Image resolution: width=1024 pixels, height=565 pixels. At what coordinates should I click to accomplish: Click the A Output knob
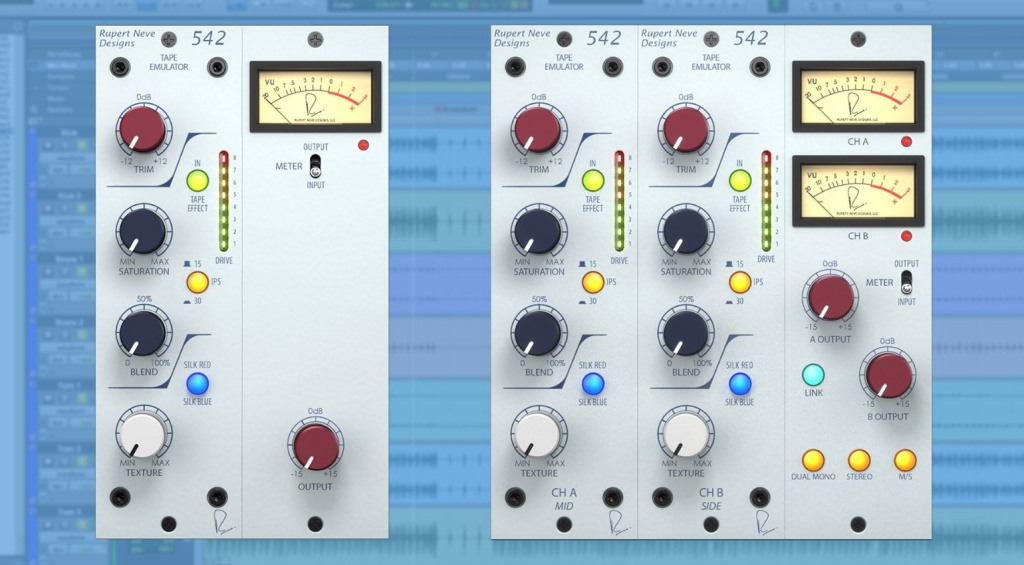tap(831, 298)
